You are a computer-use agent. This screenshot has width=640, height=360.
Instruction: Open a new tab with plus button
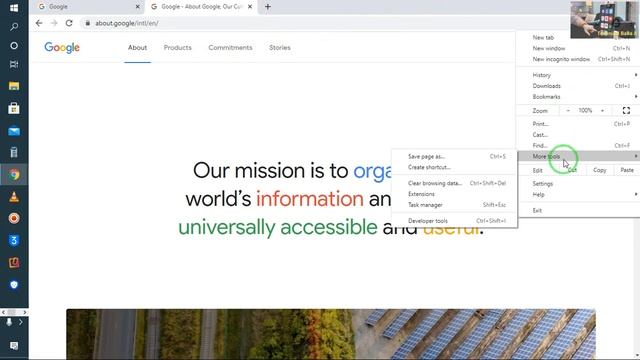click(x=268, y=7)
